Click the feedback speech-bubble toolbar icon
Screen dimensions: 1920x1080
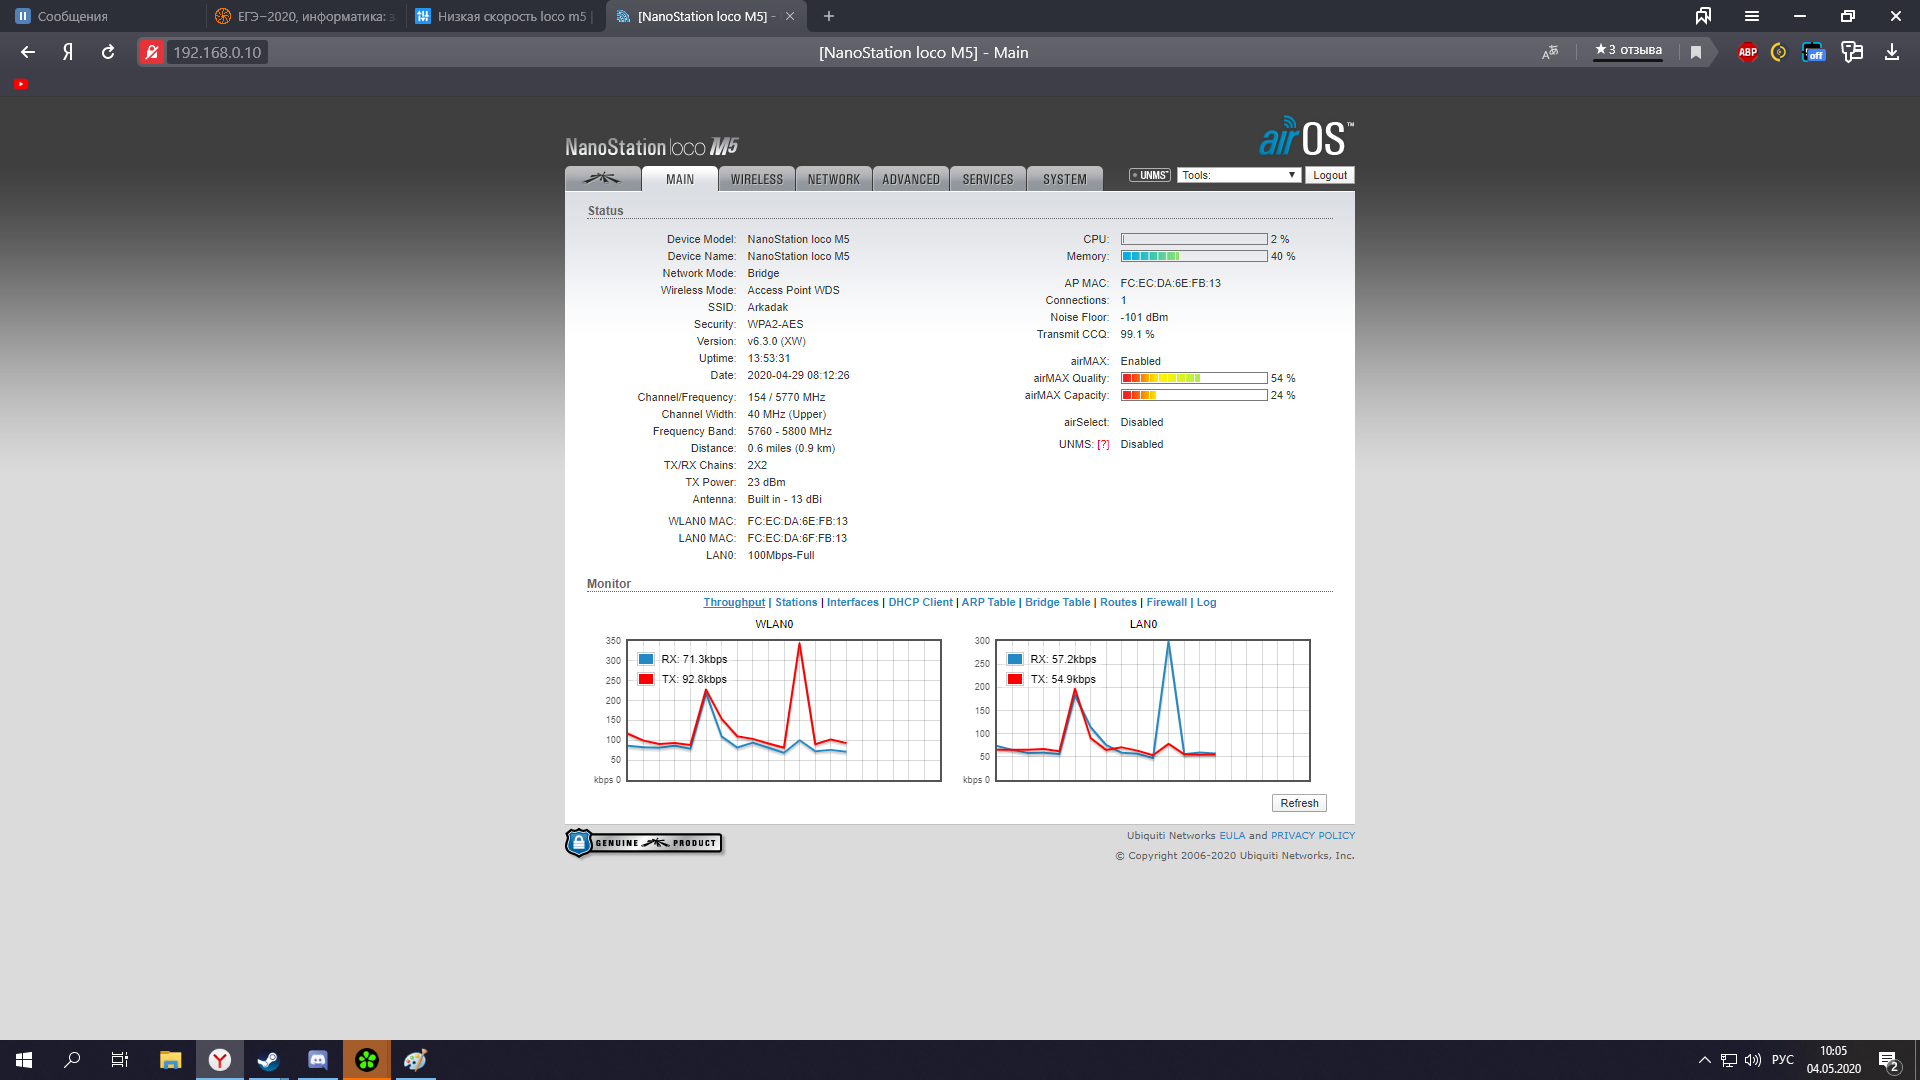(1852, 52)
